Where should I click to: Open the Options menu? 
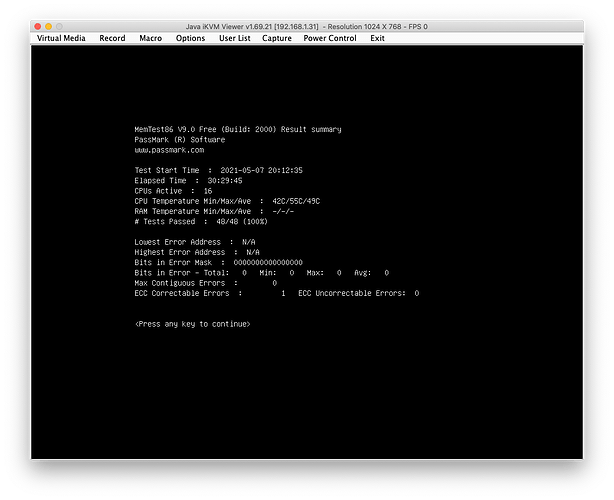tap(190, 38)
